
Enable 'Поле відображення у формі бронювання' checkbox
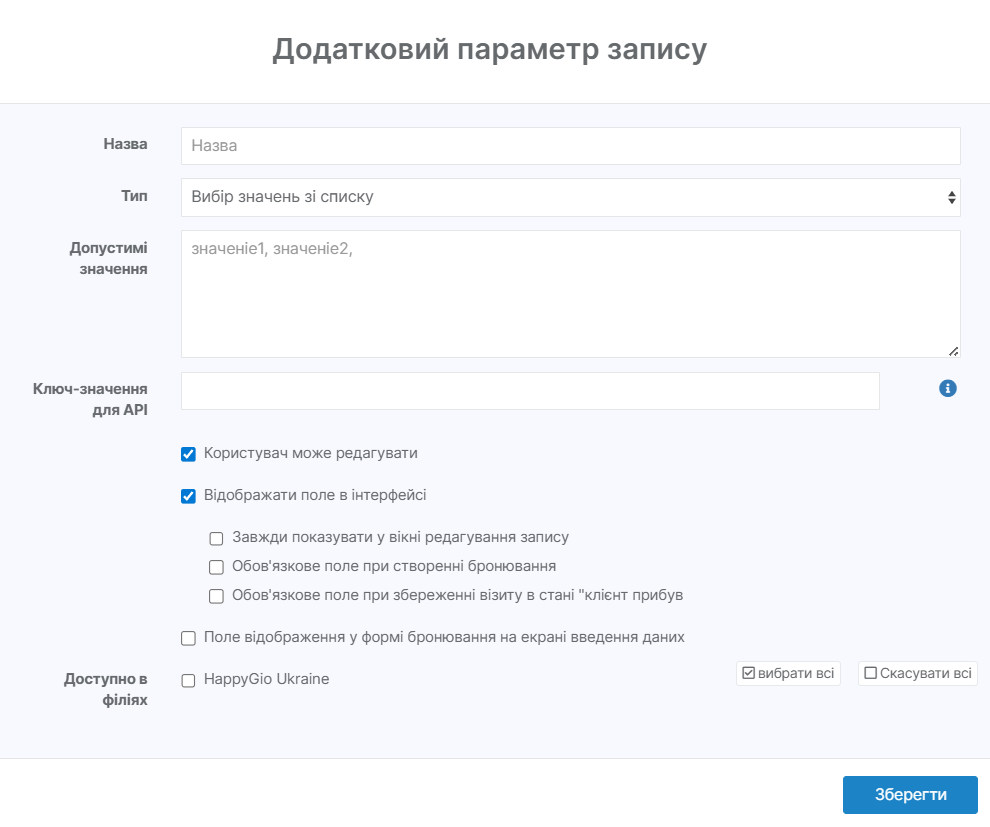188,638
